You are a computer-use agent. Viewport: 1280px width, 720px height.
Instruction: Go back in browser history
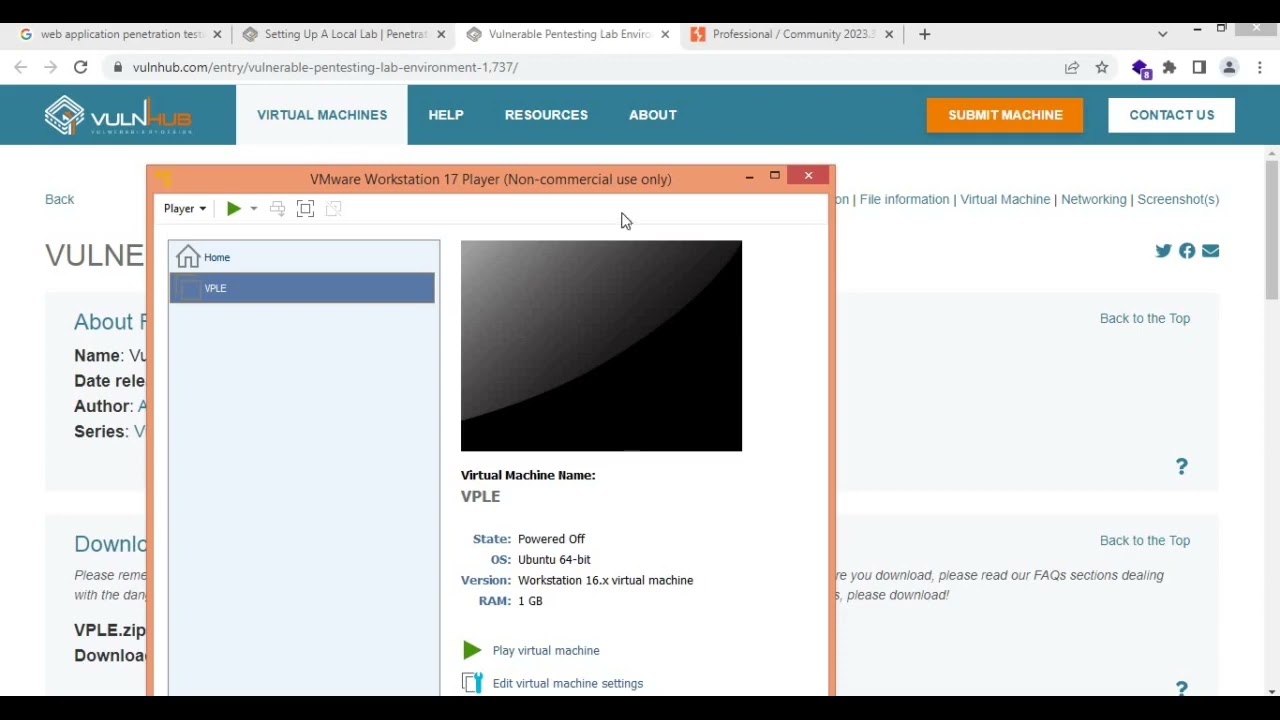pyautogui.click(x=20, y=67)
